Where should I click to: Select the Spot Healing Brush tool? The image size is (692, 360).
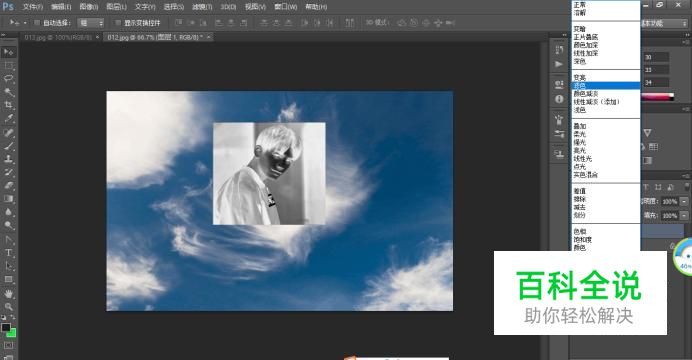[8, 132]
